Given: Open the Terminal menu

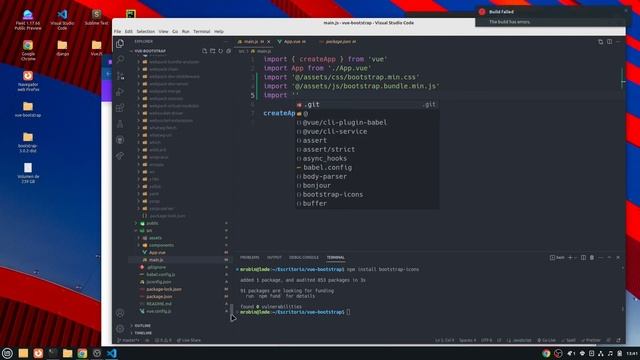Looking at the screenshot, I should tap(202, 31).
